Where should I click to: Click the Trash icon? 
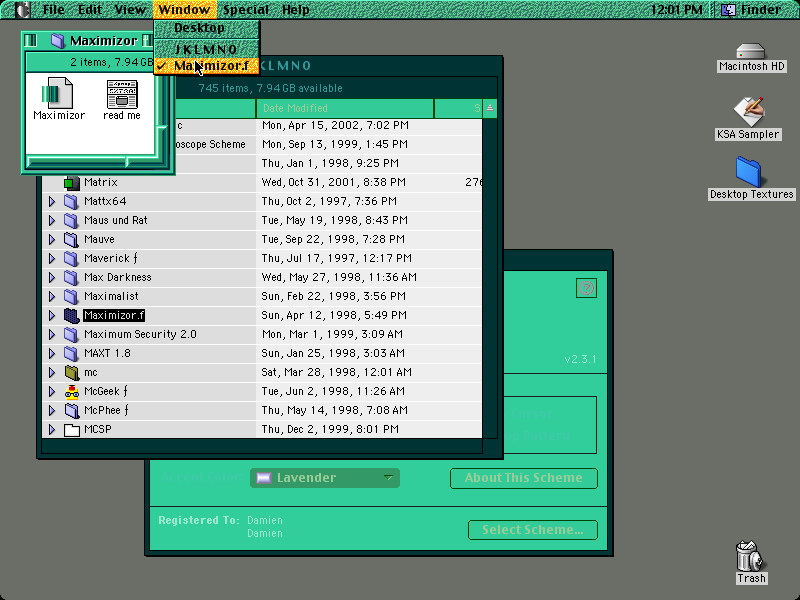tap(750, 556)
